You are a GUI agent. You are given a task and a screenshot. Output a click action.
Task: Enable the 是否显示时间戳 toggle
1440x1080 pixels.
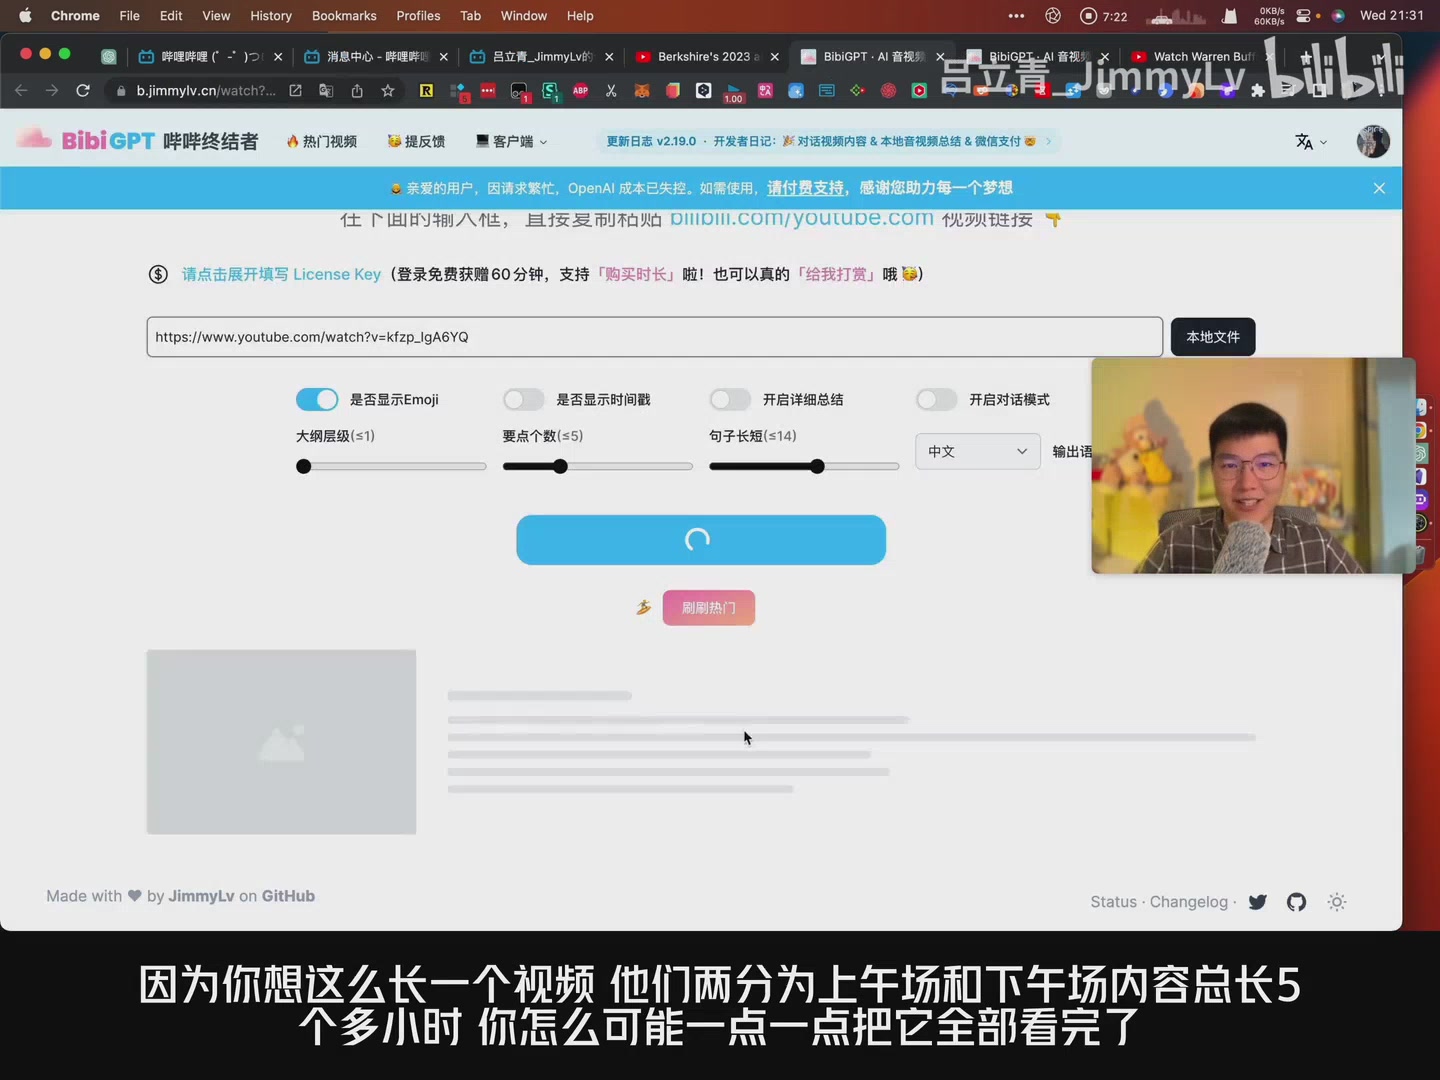point(523,400)
